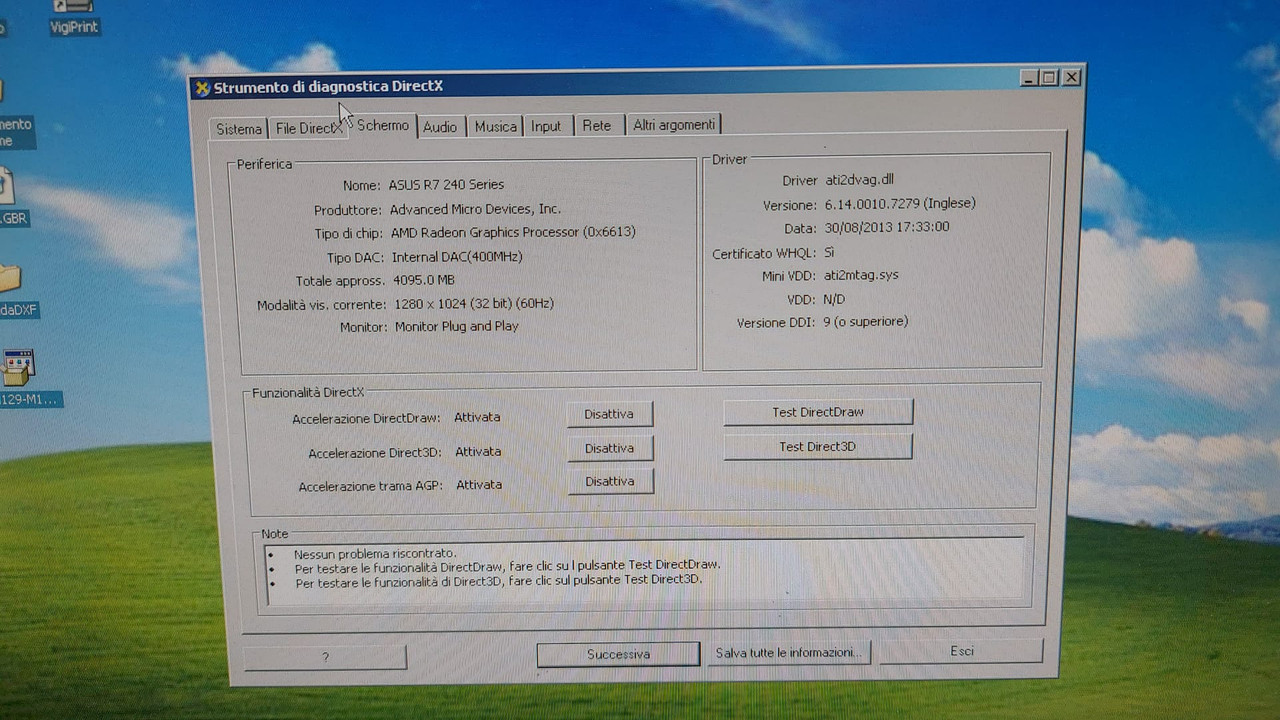
Task: Click the 4095.0 MB memory value
Action: point(423,281)
